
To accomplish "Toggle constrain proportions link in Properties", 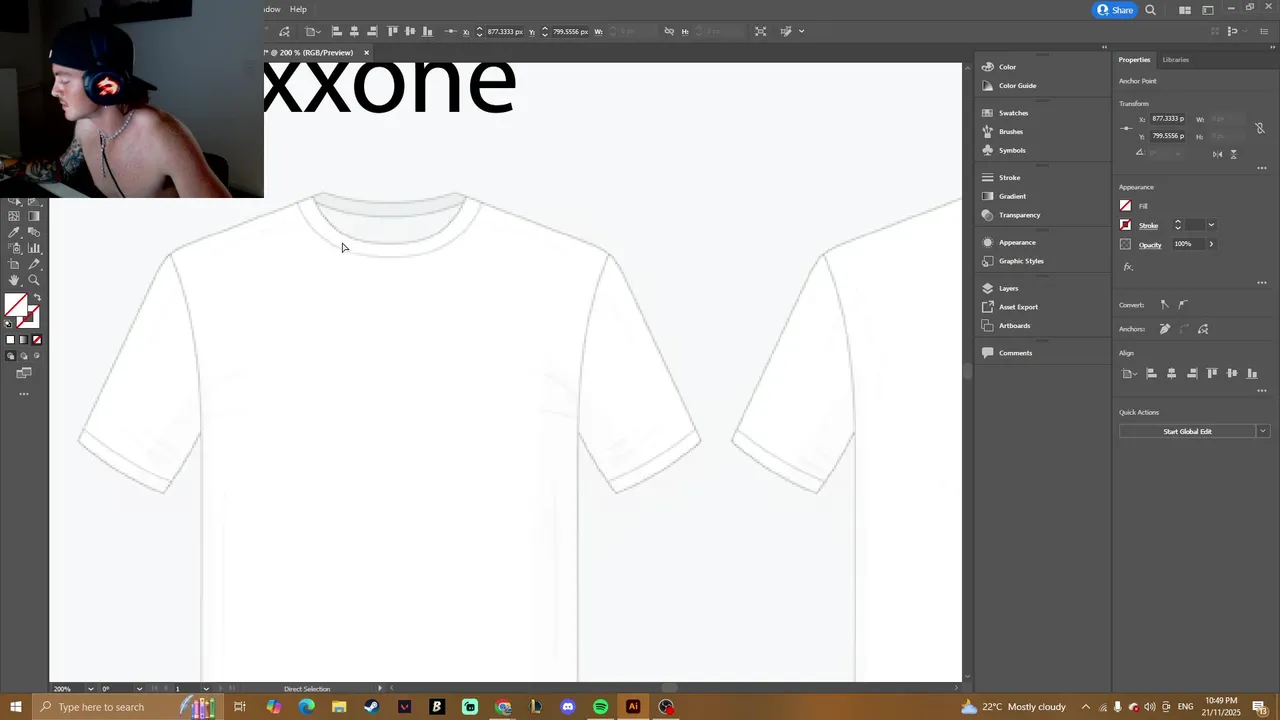I will click(1260, 128).
